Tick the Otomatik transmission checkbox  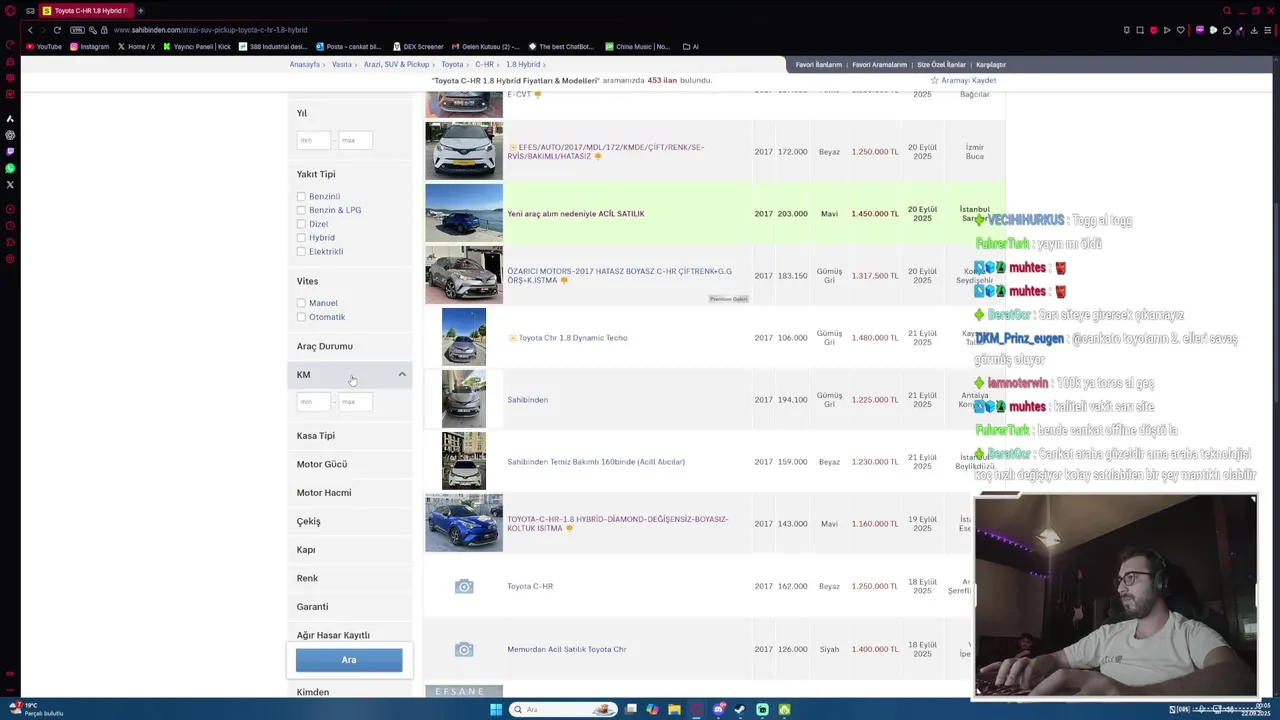coord(301,317)
